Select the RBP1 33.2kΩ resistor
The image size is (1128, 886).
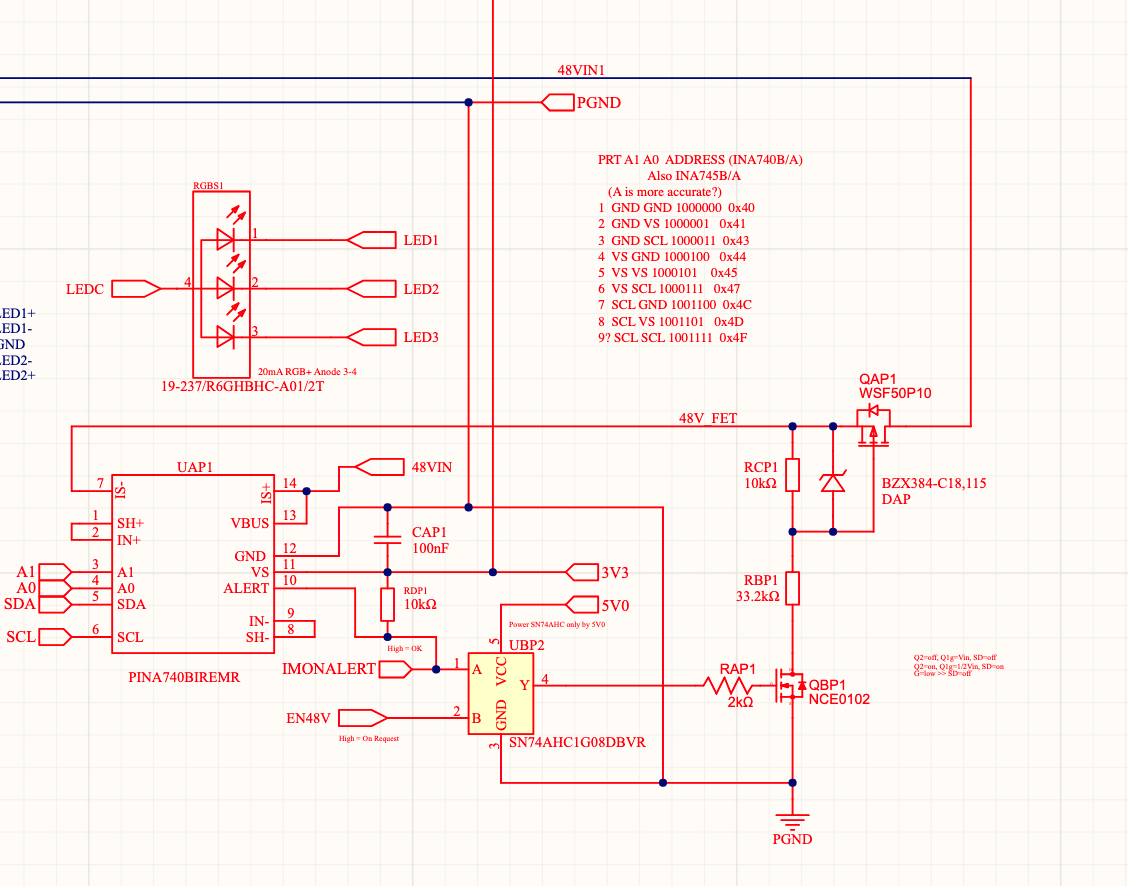tap(791, 589)
